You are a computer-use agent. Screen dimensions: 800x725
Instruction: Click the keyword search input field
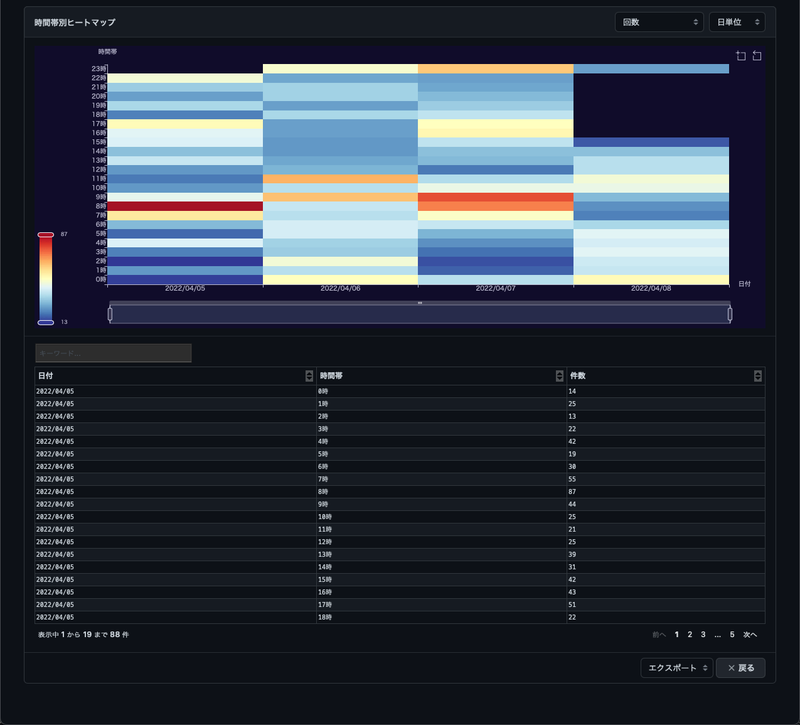point(113,353)
